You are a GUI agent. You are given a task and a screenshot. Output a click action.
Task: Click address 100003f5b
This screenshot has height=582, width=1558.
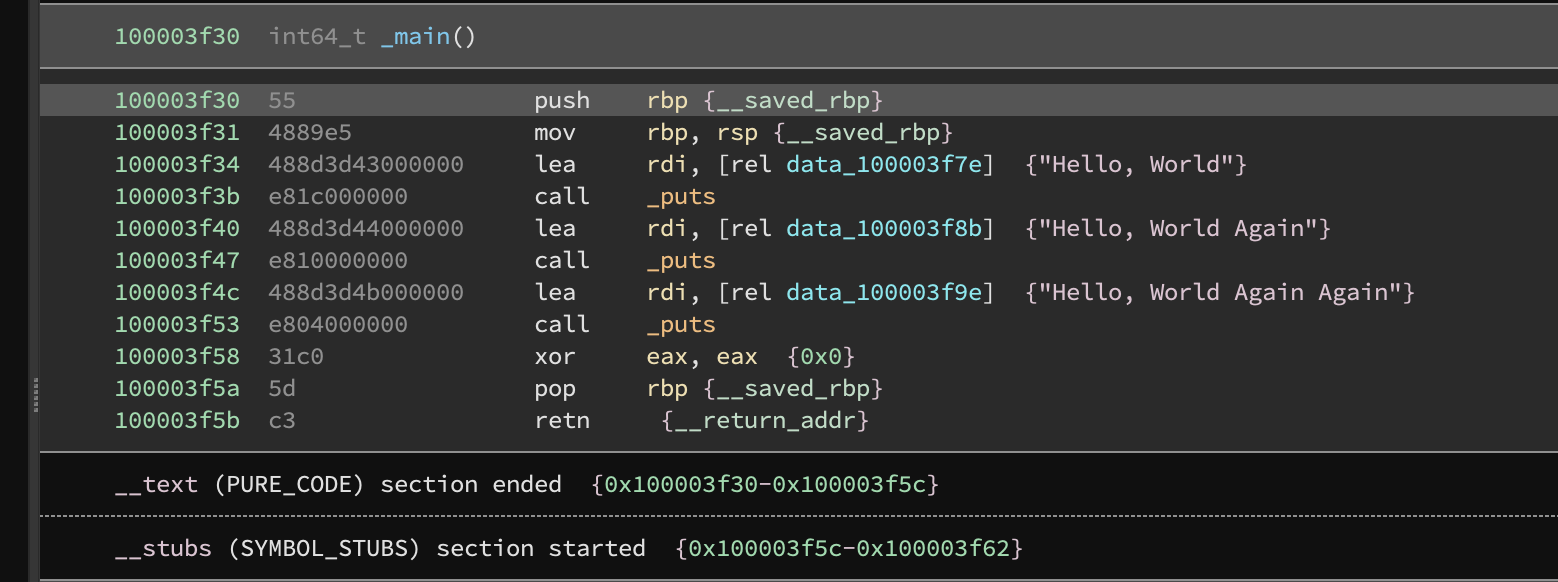click(x=177, y=420)
